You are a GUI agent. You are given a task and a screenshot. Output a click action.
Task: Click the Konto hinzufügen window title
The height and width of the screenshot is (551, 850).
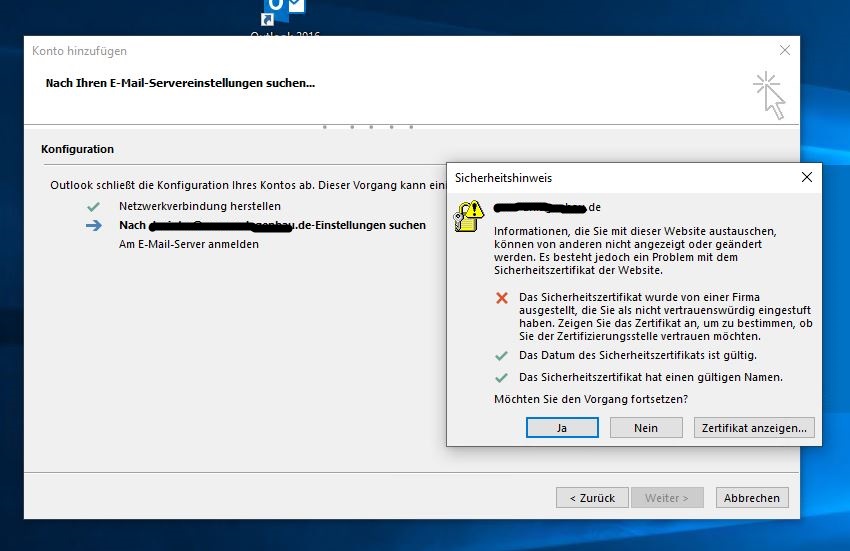(x=79, y=51)
